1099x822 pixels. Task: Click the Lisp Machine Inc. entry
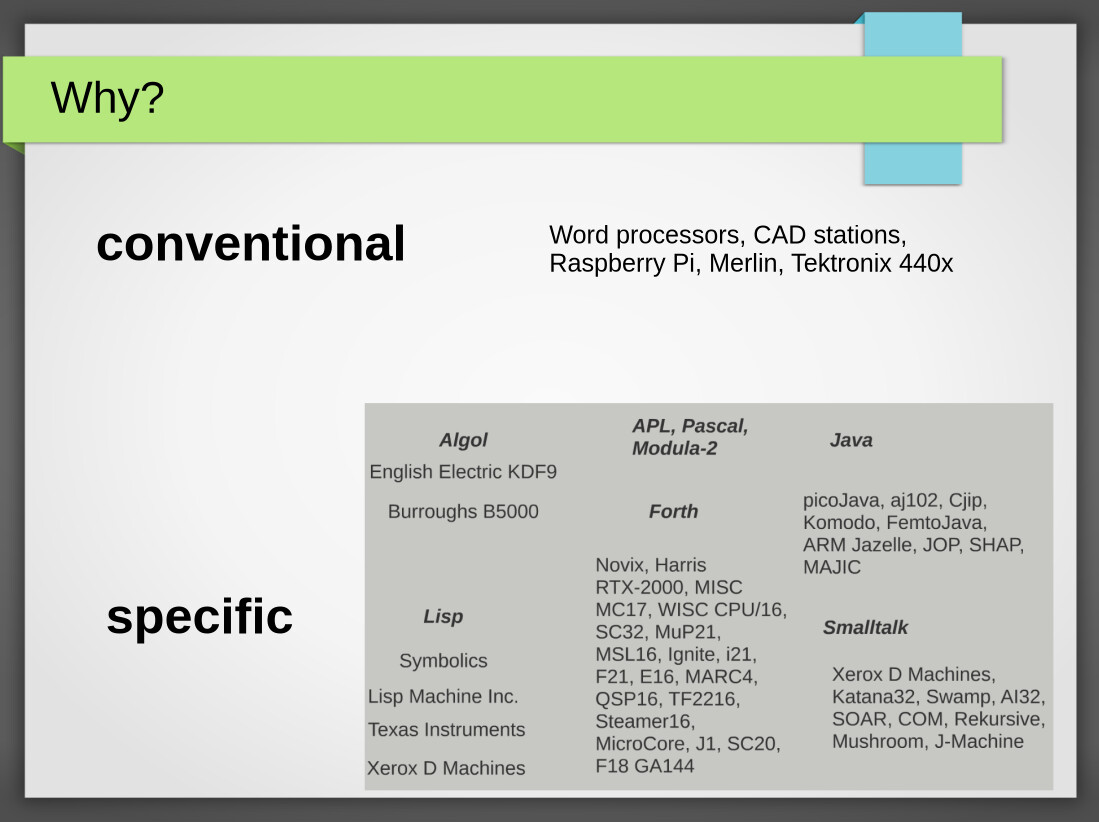[x=443, y=697]
